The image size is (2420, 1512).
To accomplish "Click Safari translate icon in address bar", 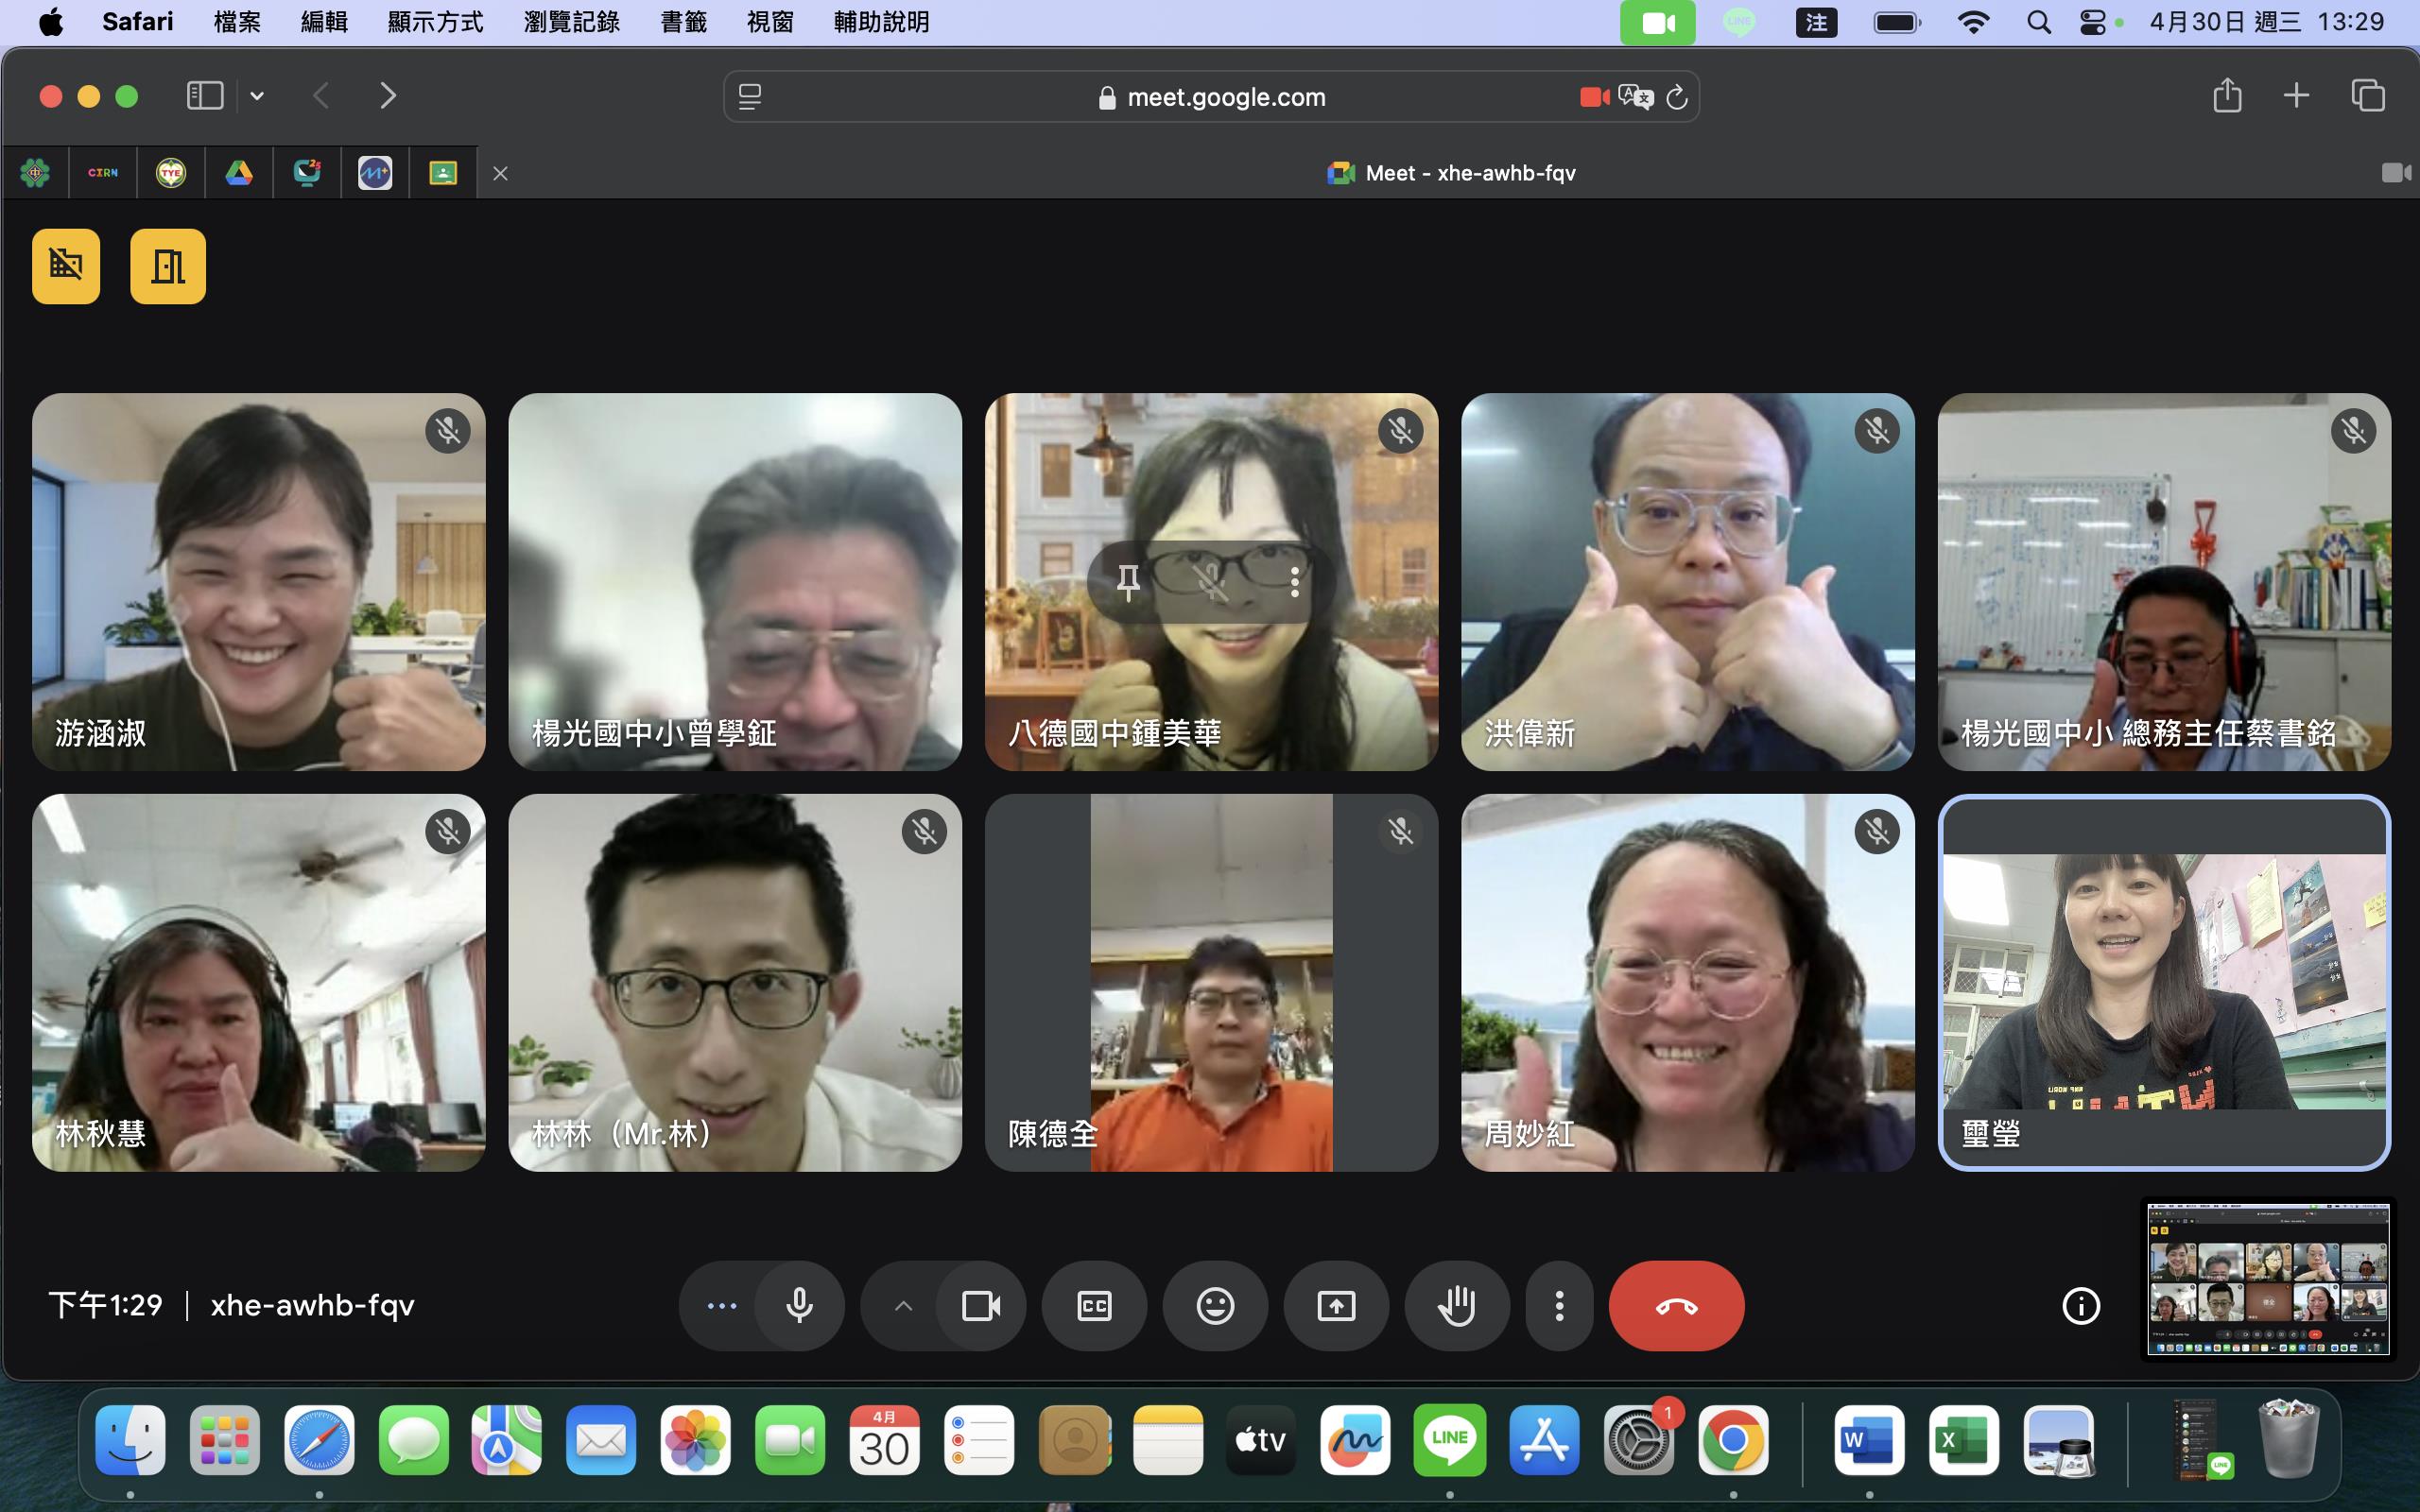I will tap(1635, 97).
